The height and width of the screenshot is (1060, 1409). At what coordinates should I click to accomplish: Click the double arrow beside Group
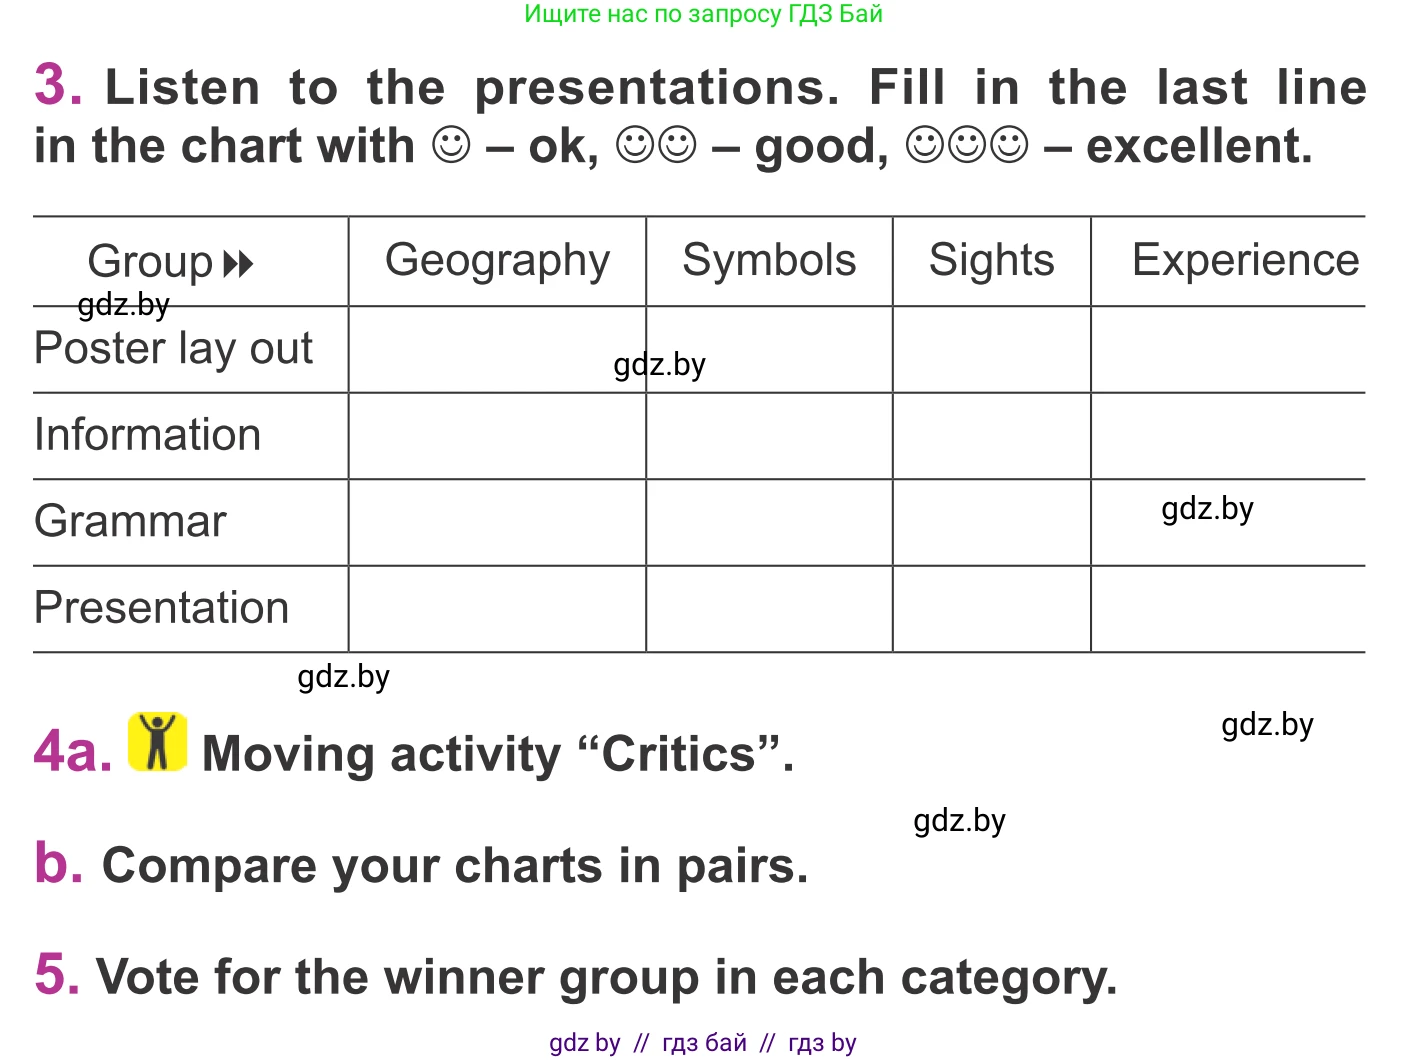click(x=238, y=264)
